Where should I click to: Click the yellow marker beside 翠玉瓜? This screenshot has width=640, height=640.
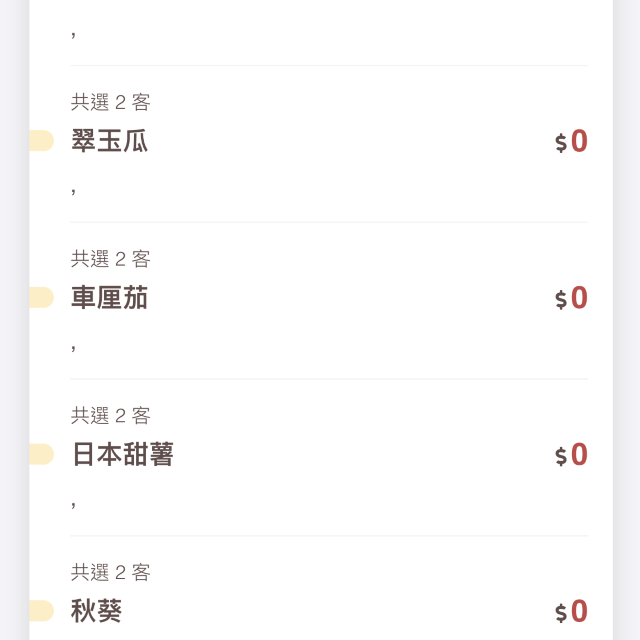[41, 141]
